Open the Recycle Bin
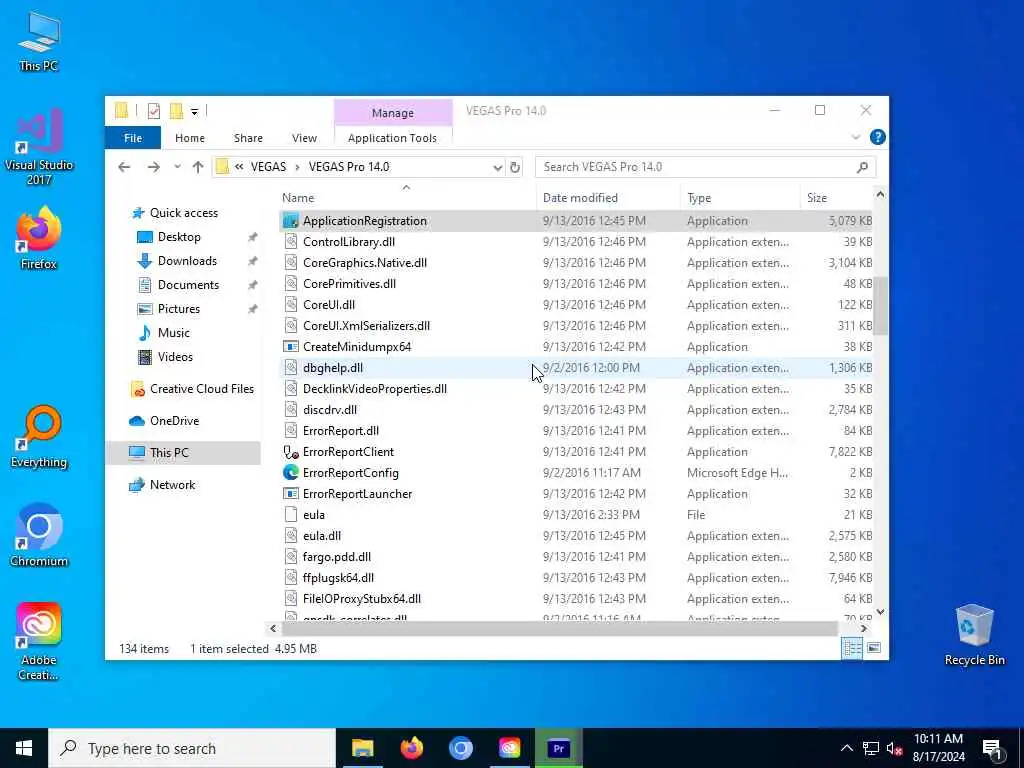 (974, 635)
